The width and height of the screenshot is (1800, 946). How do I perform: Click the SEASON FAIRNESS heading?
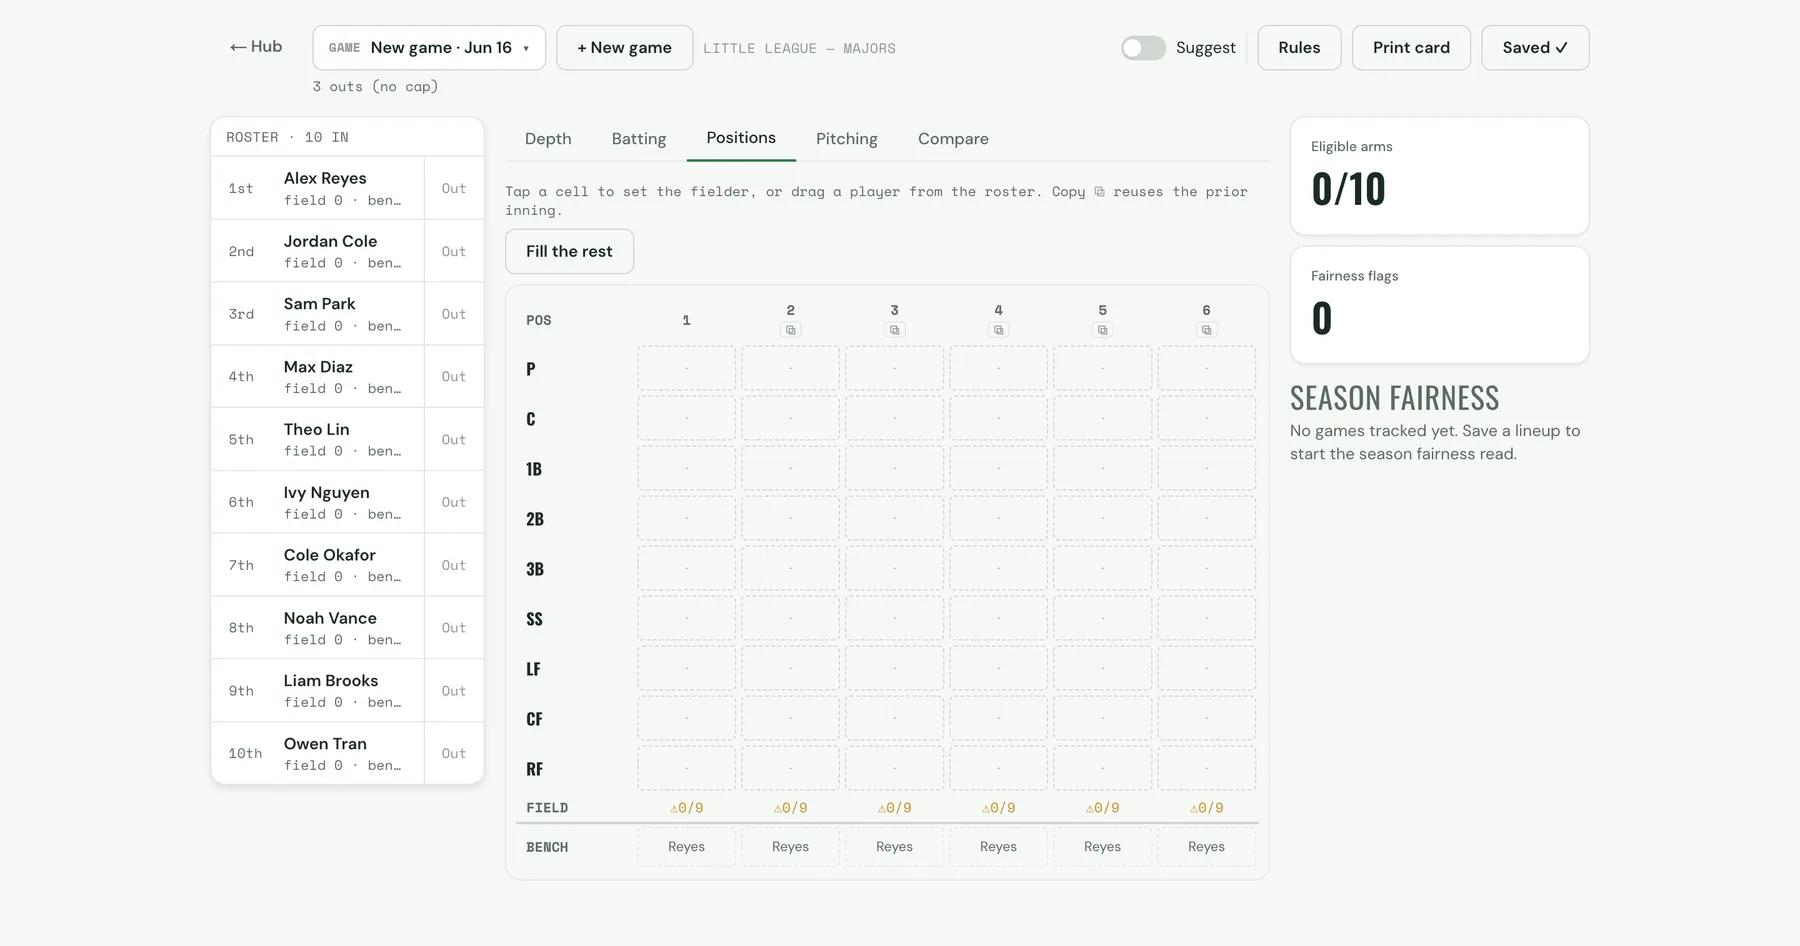coord(1394,398)
